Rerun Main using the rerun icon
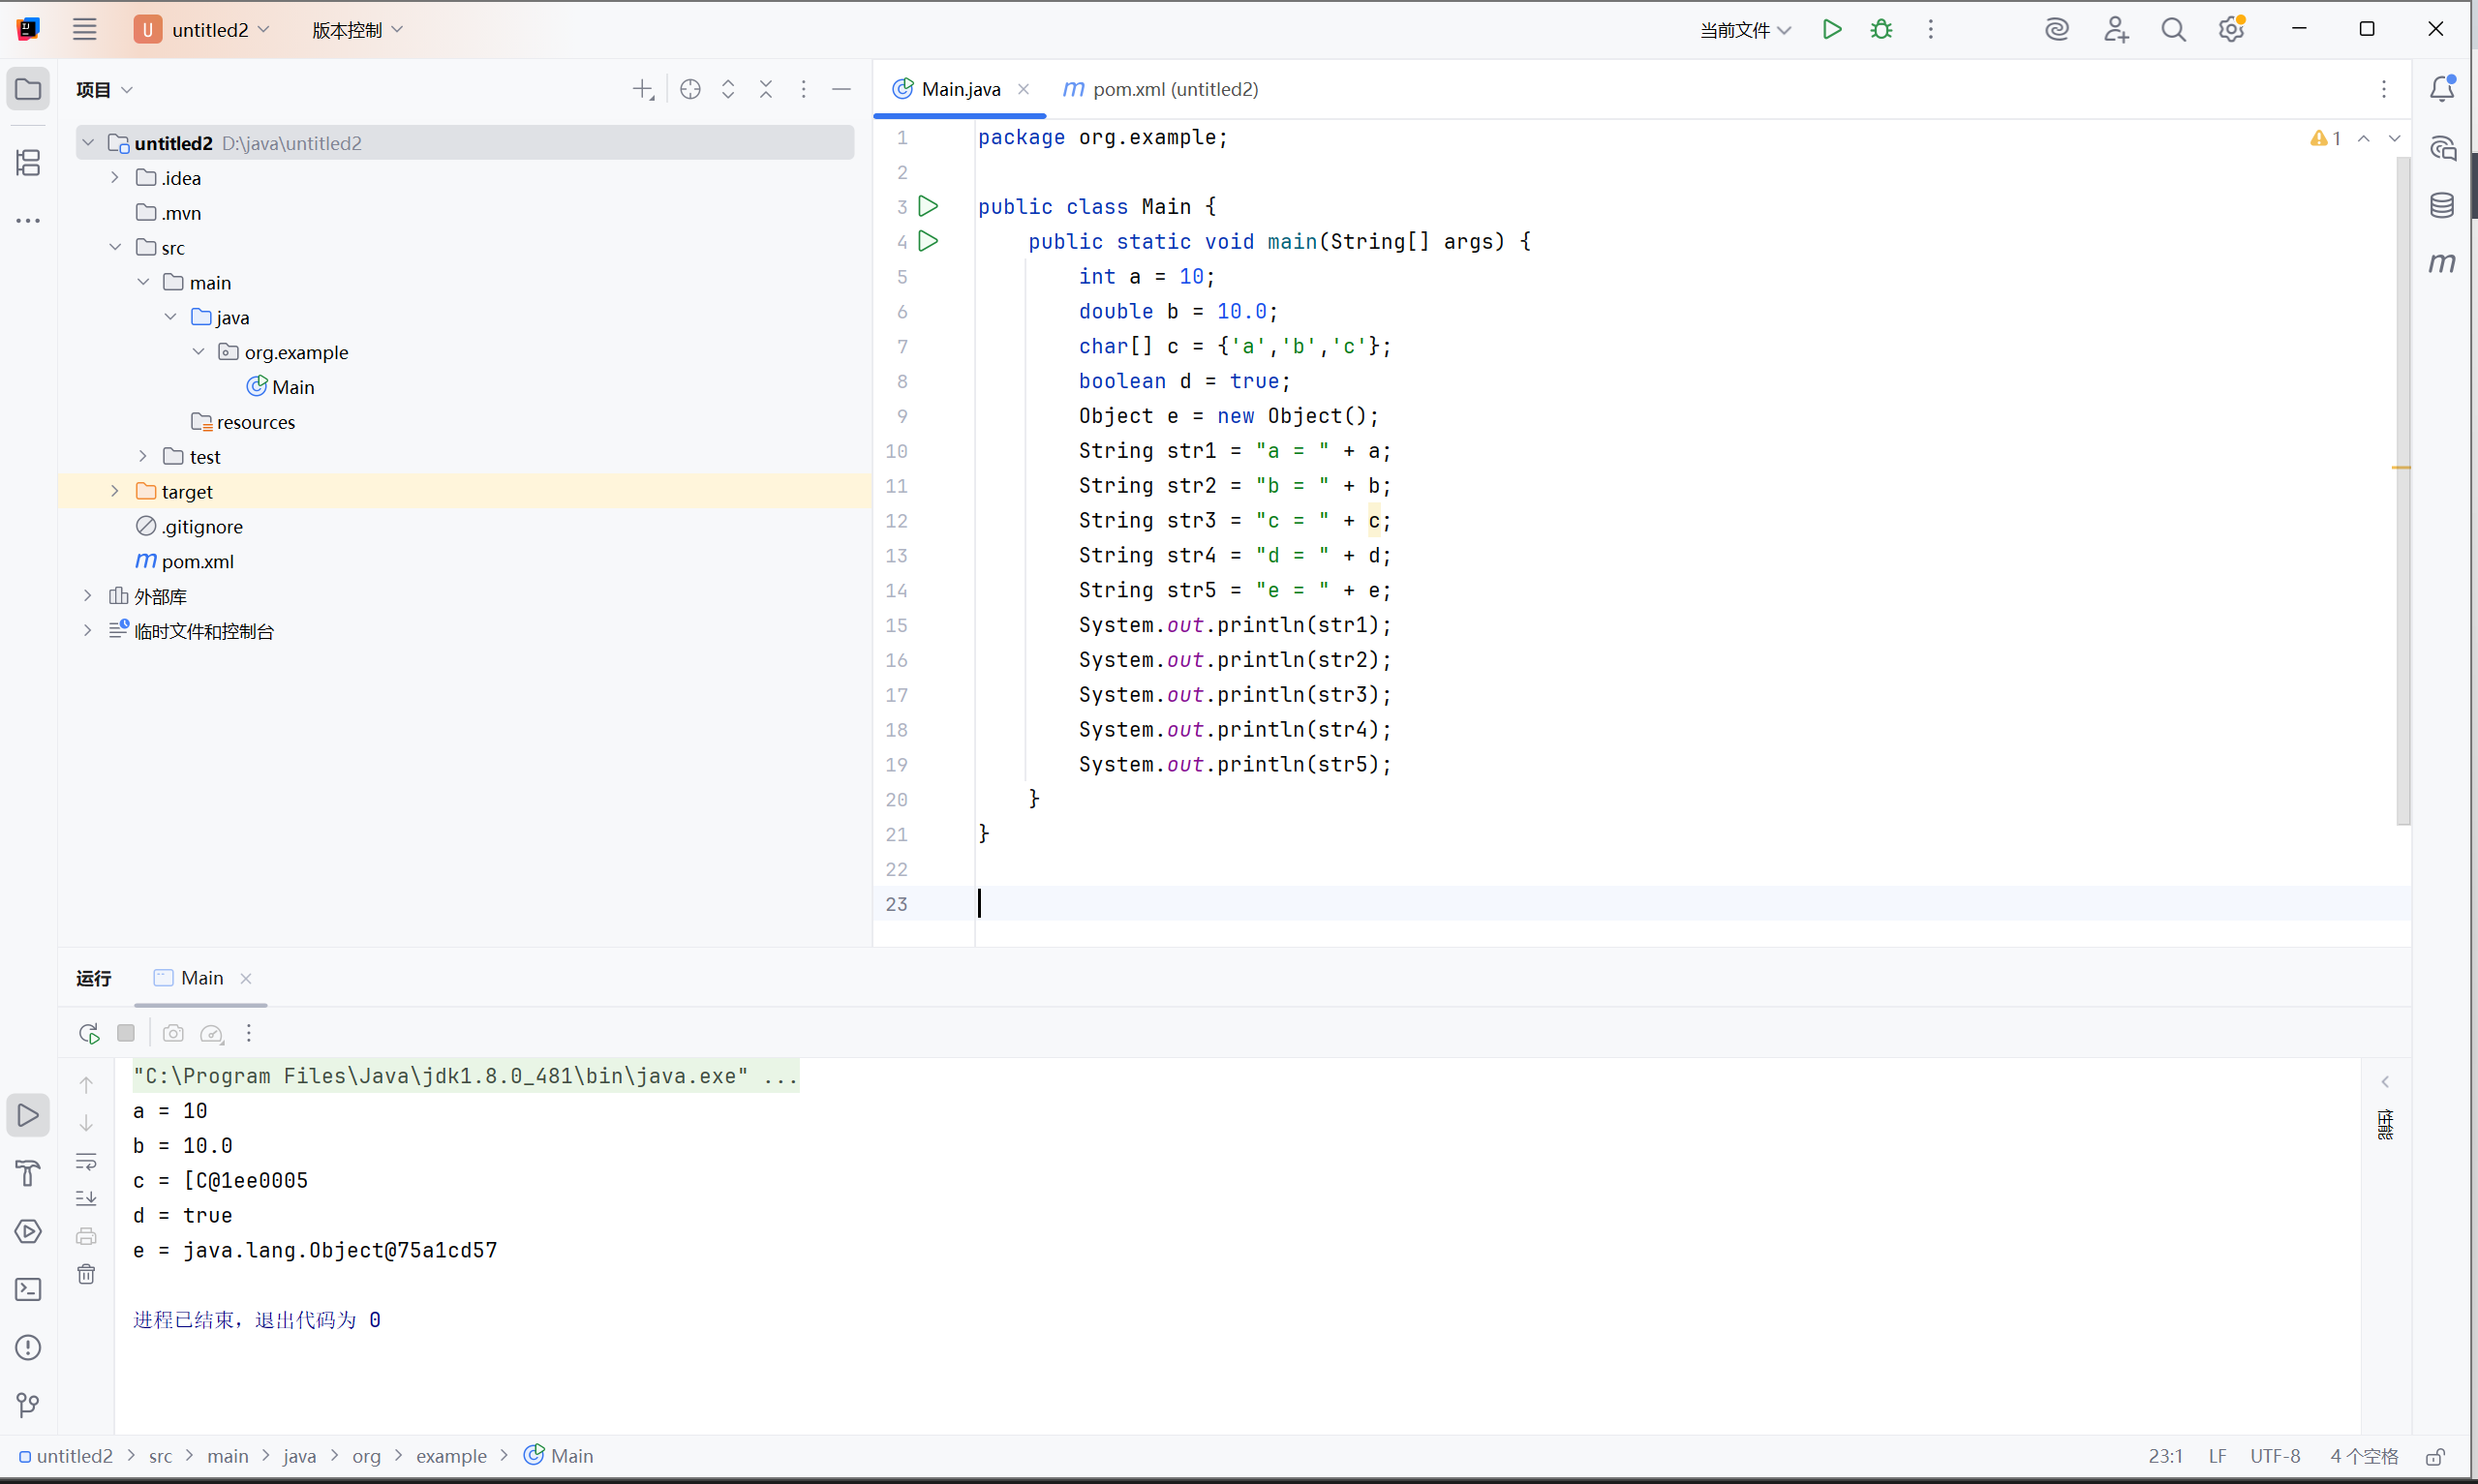Viewport: 2478px width, 1484px height. click(x=88, y=1033)
